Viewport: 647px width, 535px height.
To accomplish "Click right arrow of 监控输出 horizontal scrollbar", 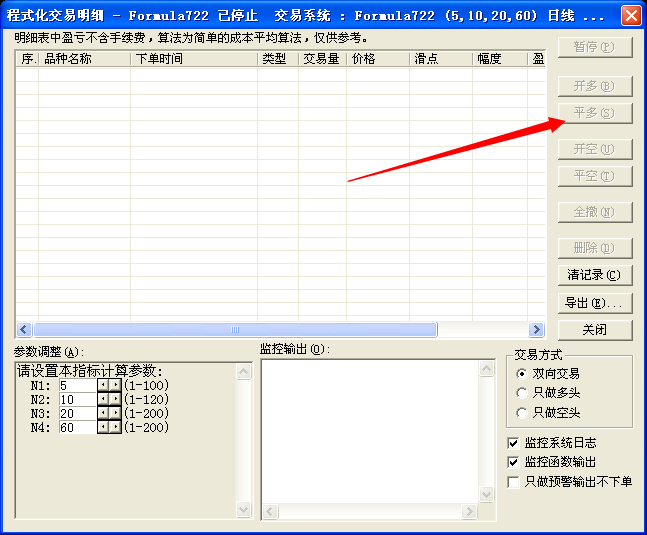I will point(469,512).
